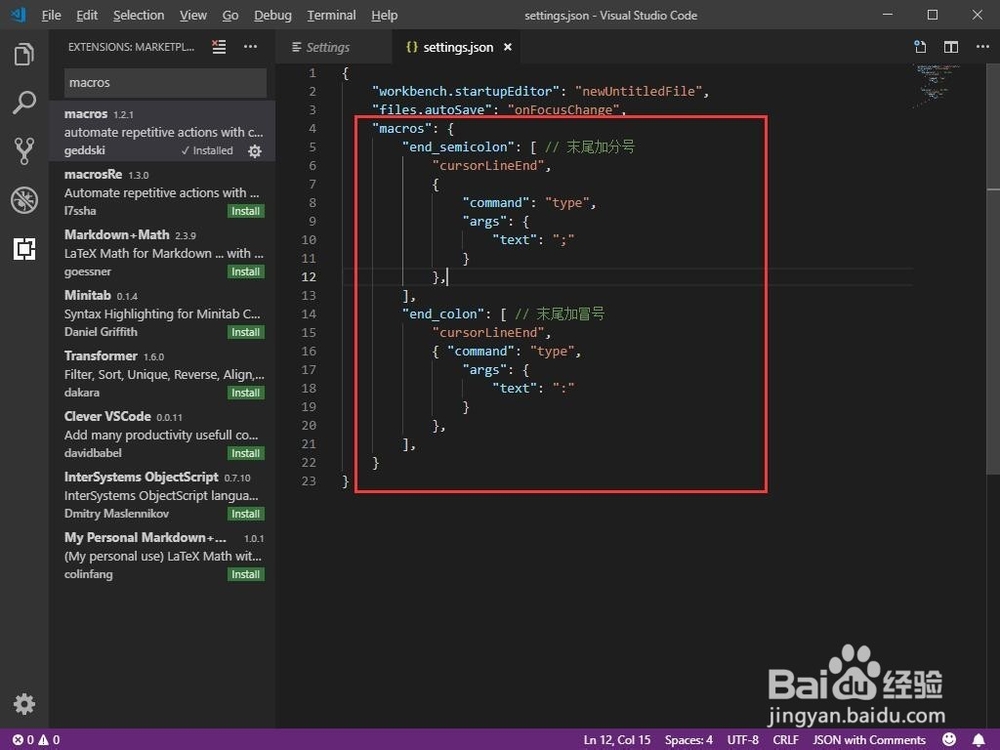Click Open Changes icon in editor toolbar
The height and width of the screenshot is (750, 1000).
920,47
